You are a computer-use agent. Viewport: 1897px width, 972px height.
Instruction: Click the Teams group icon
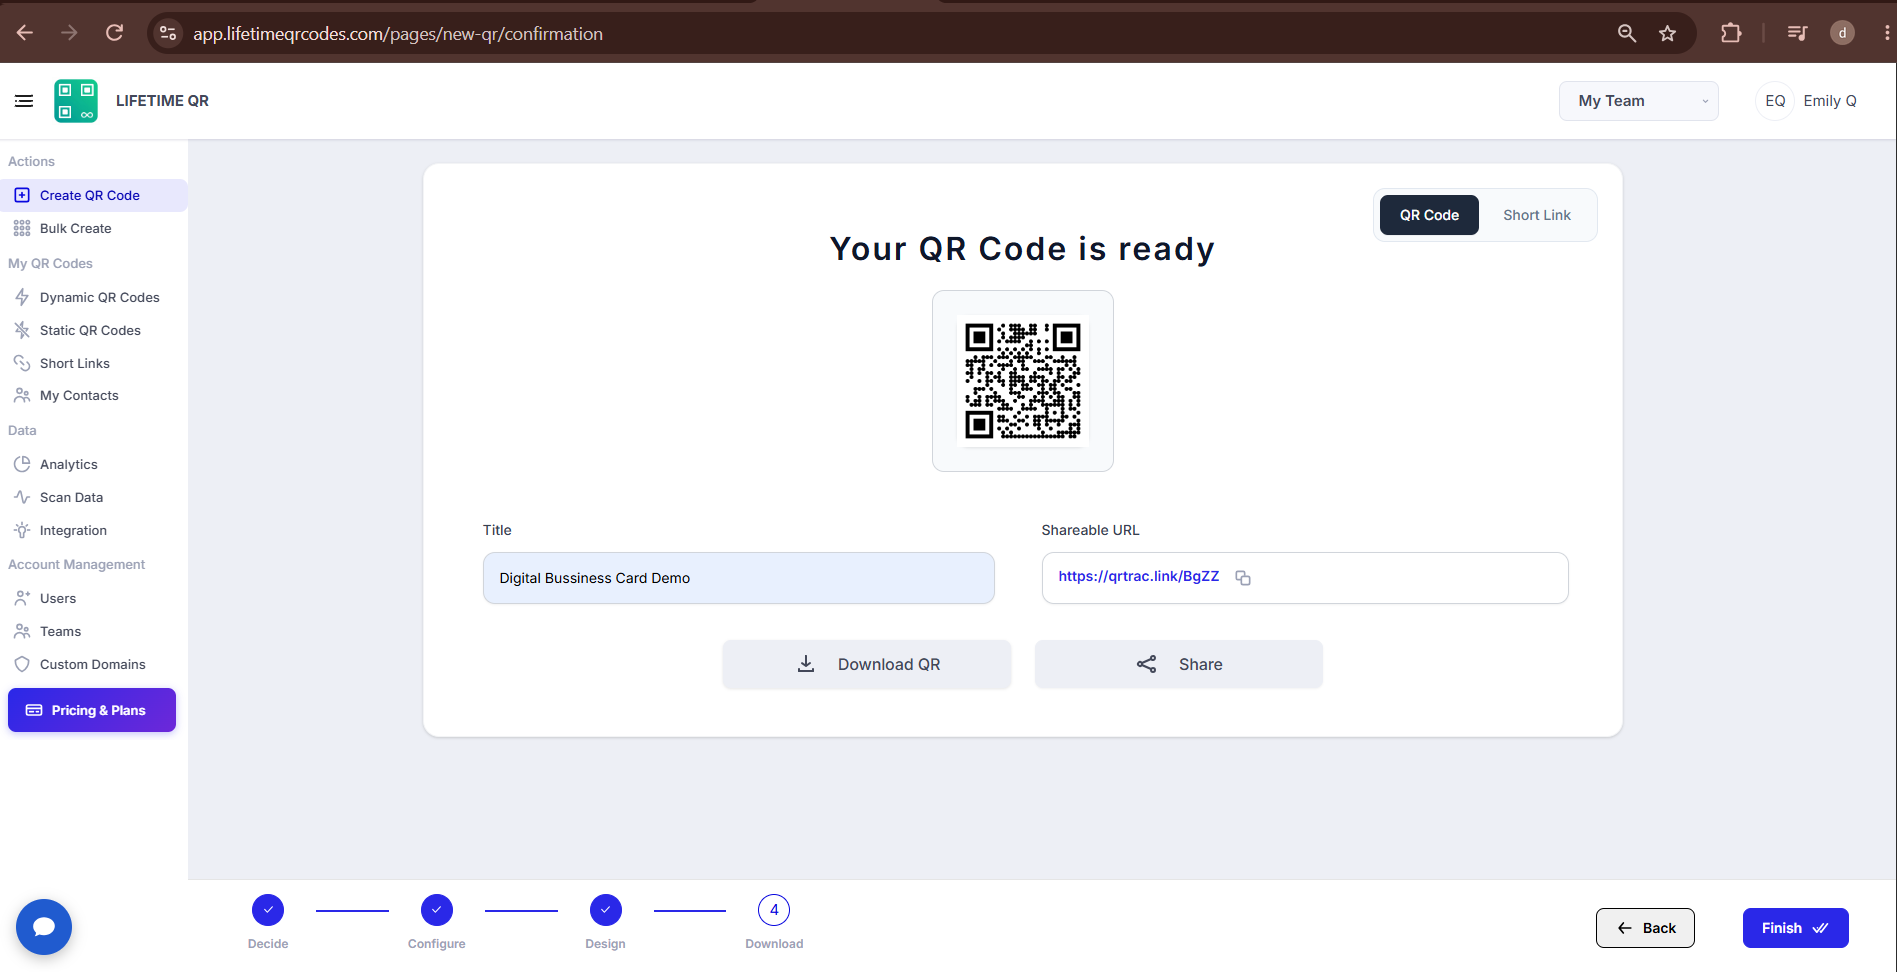(x=22, y=631)
